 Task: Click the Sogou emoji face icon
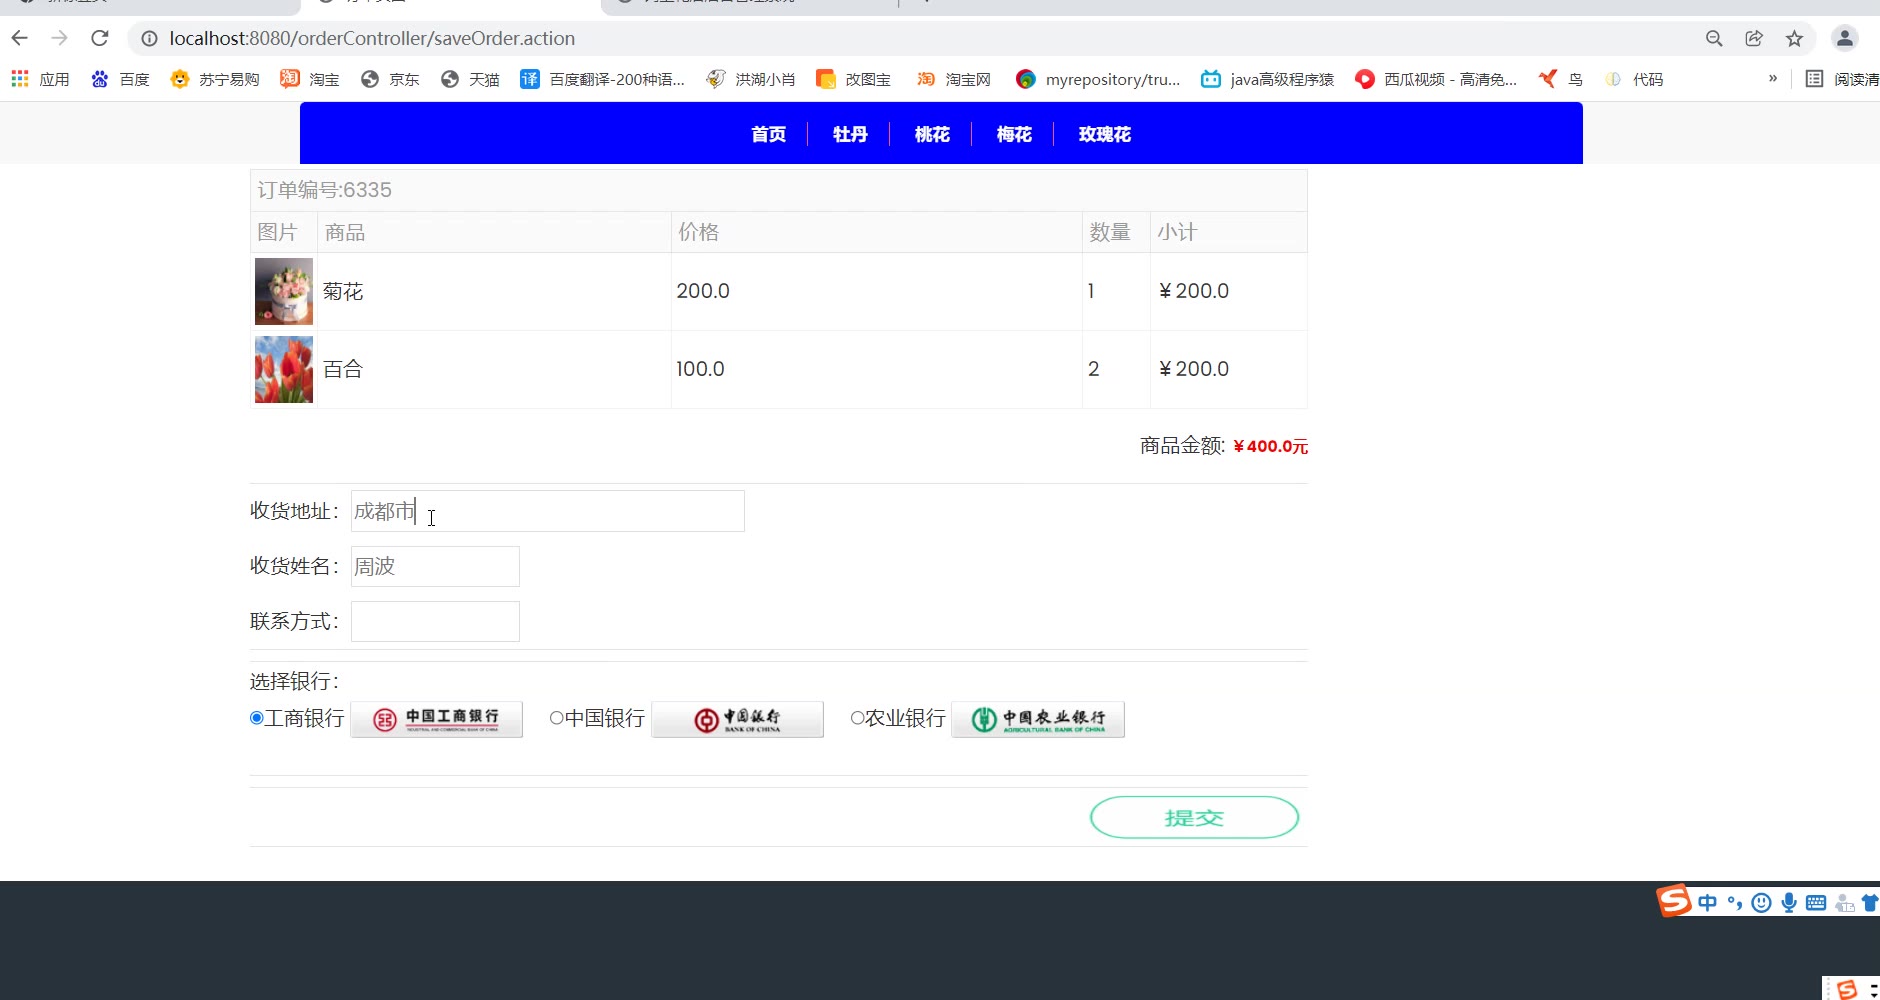(1762, 903)
